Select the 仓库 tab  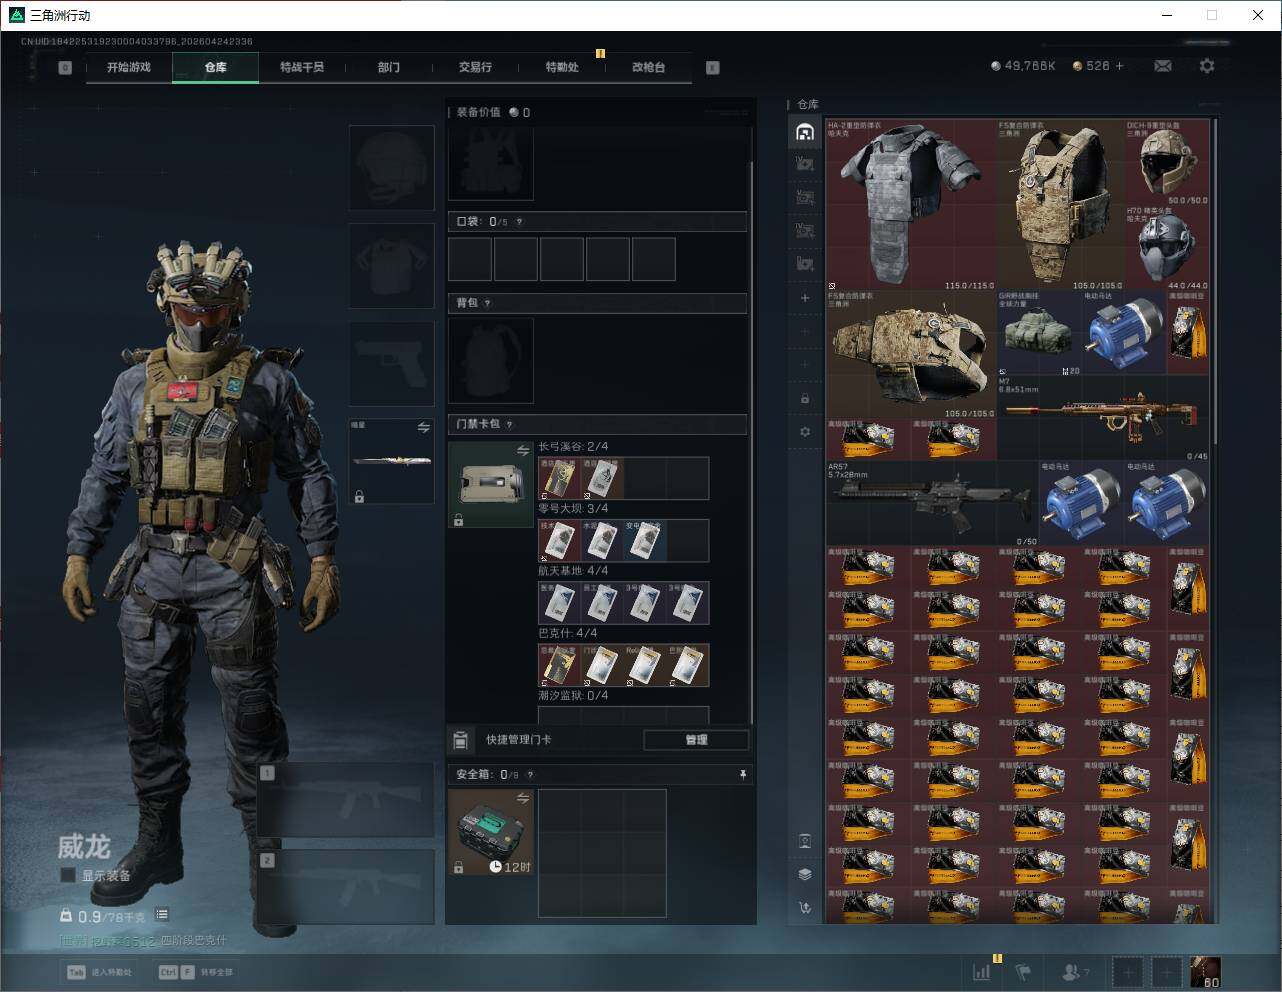[216, 67]
